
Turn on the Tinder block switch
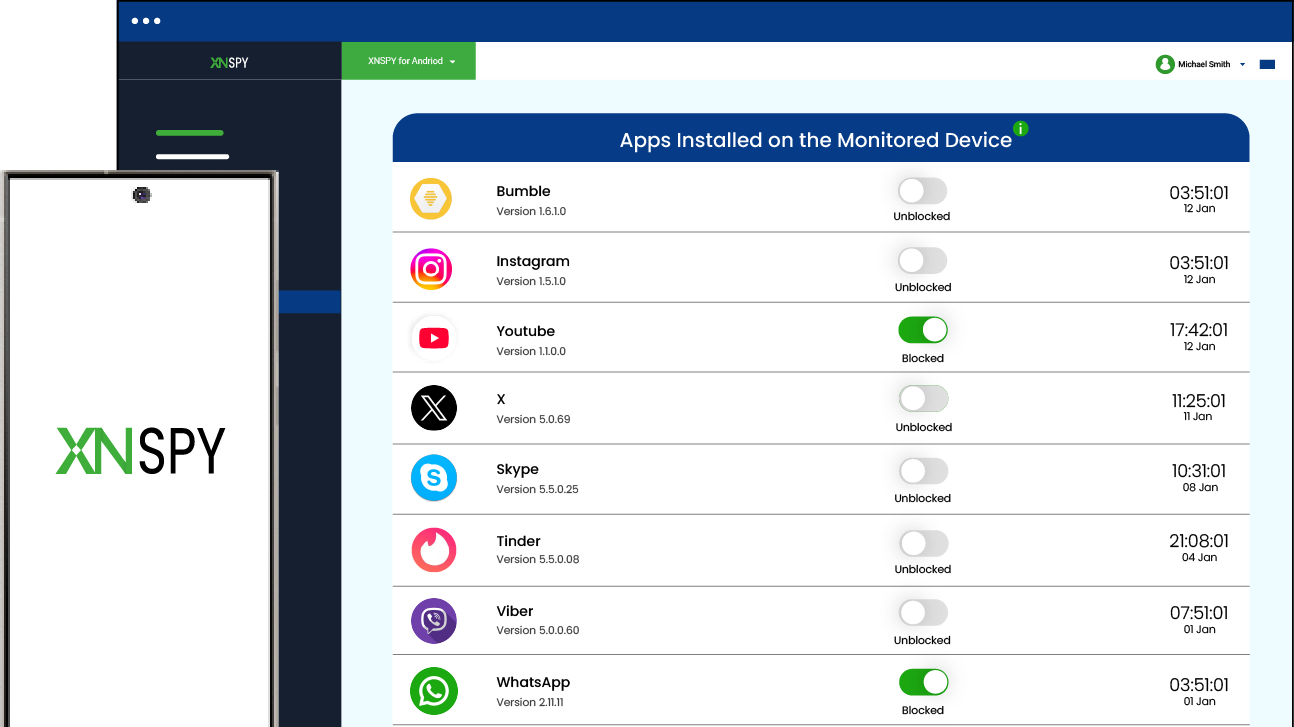[922, 543]
